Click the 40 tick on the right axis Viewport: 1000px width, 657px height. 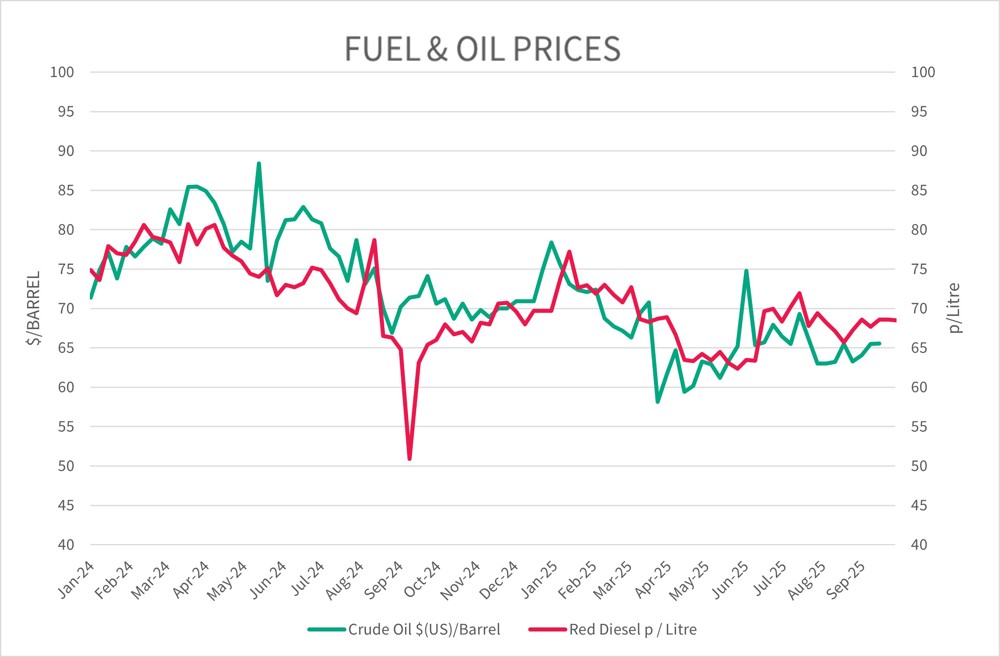(923, 545)
